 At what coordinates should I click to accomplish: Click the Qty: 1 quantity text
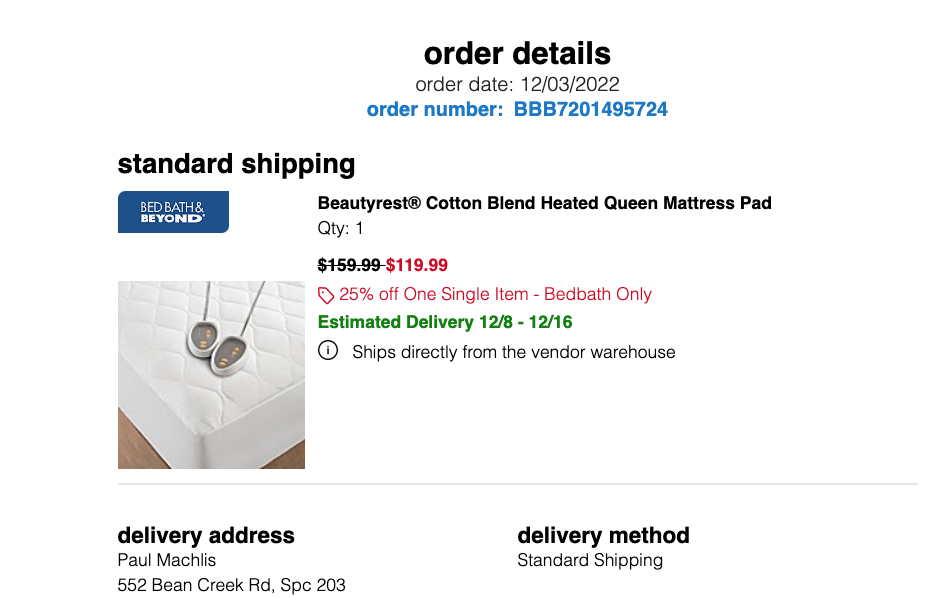(340, 228)
